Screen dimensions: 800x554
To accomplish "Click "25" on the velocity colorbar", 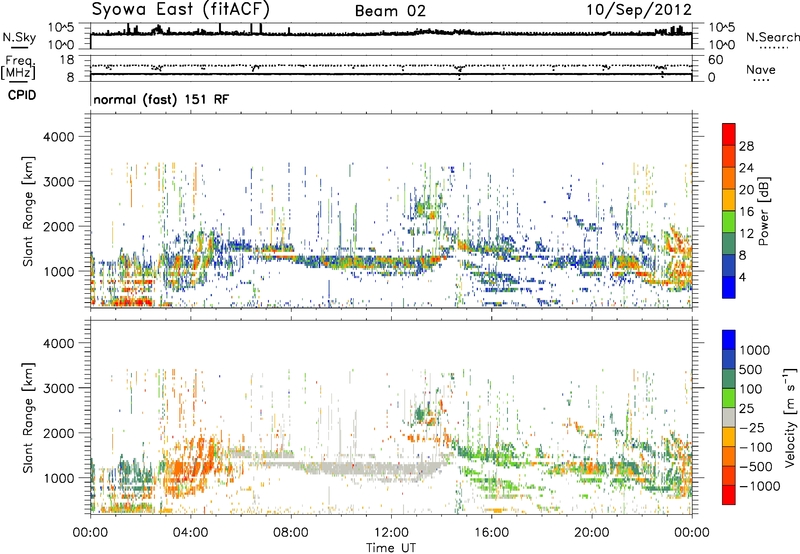I will tap(746, 408).
